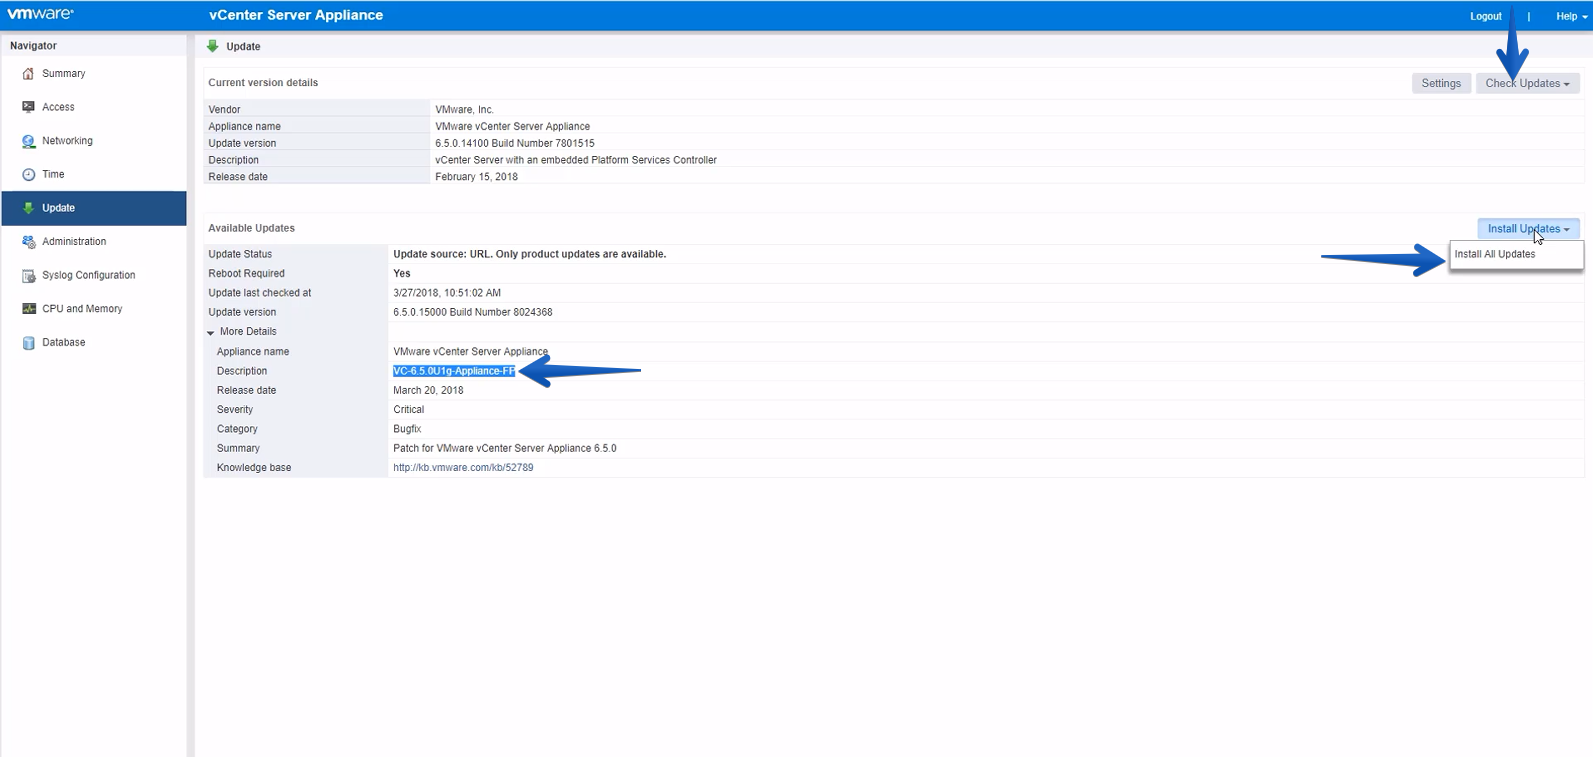Click the Time clock icon
Image resolution: width=1593 pixels, height=757 pixels.
click(x=28, y=175)
